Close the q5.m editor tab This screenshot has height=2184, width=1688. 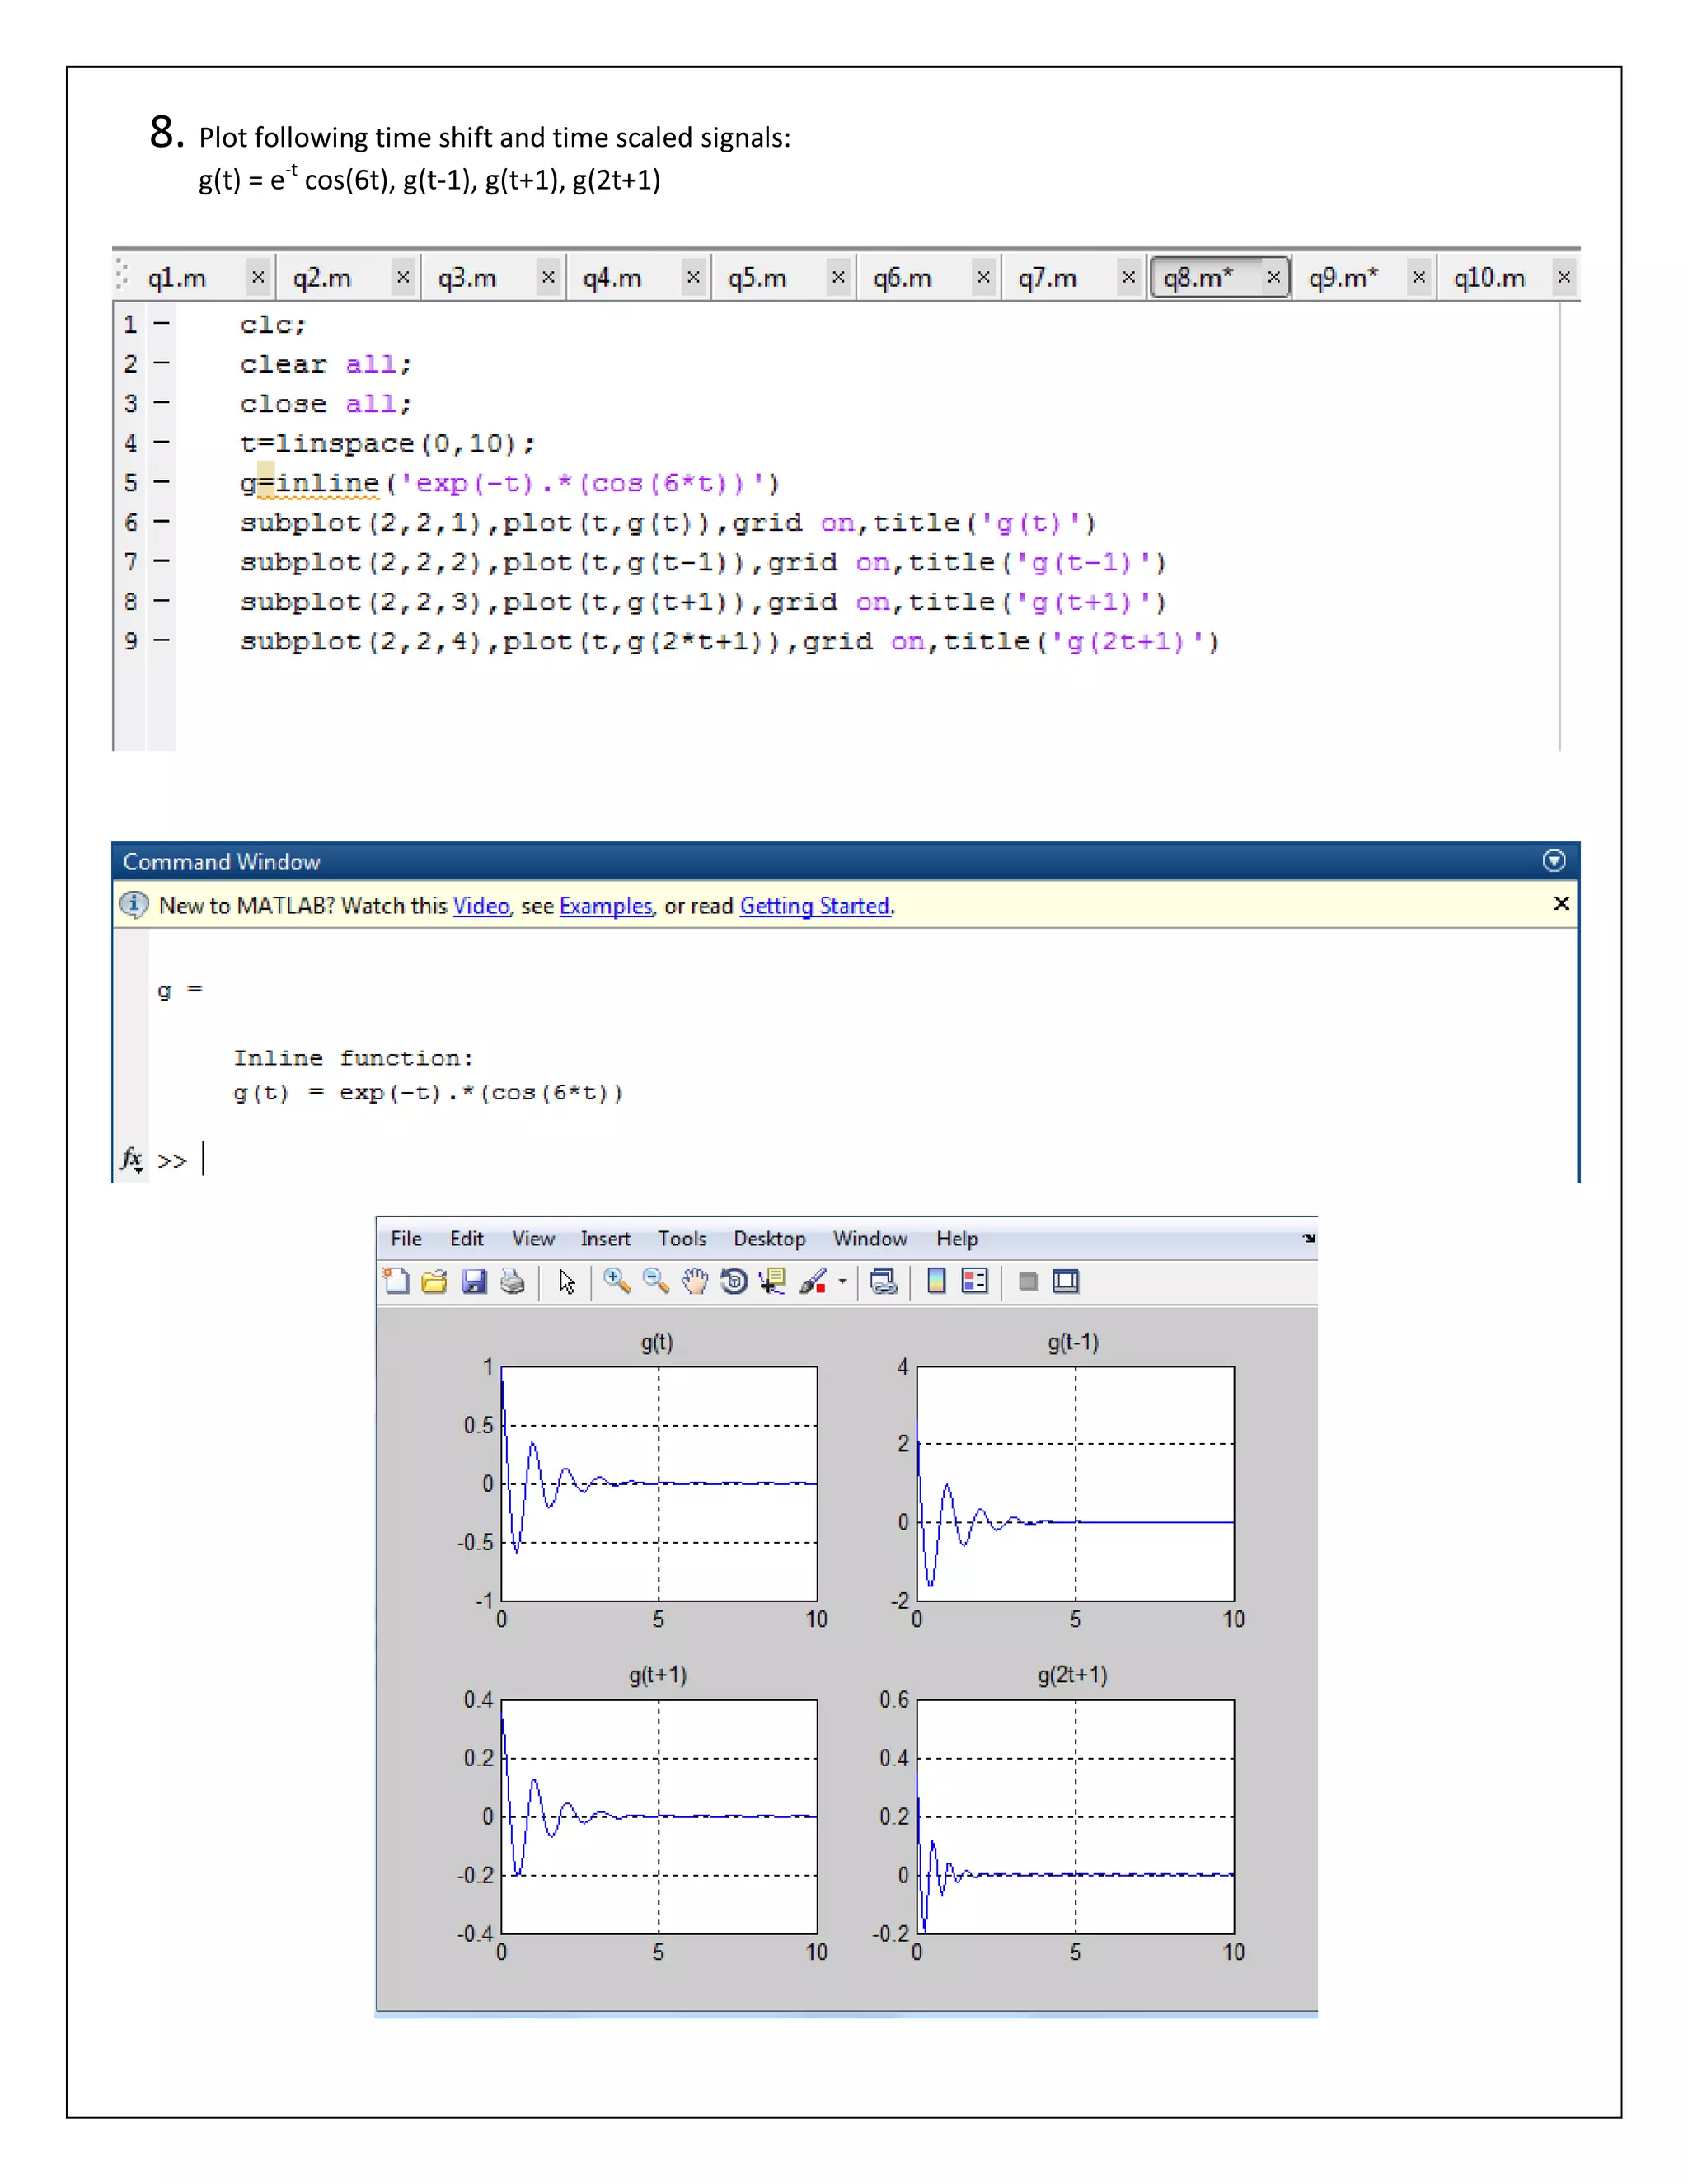point(838,277)
